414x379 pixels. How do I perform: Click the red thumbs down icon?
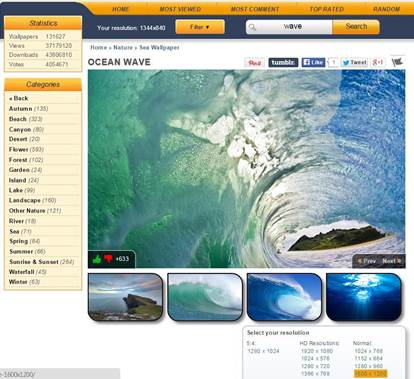pos(108,259)
